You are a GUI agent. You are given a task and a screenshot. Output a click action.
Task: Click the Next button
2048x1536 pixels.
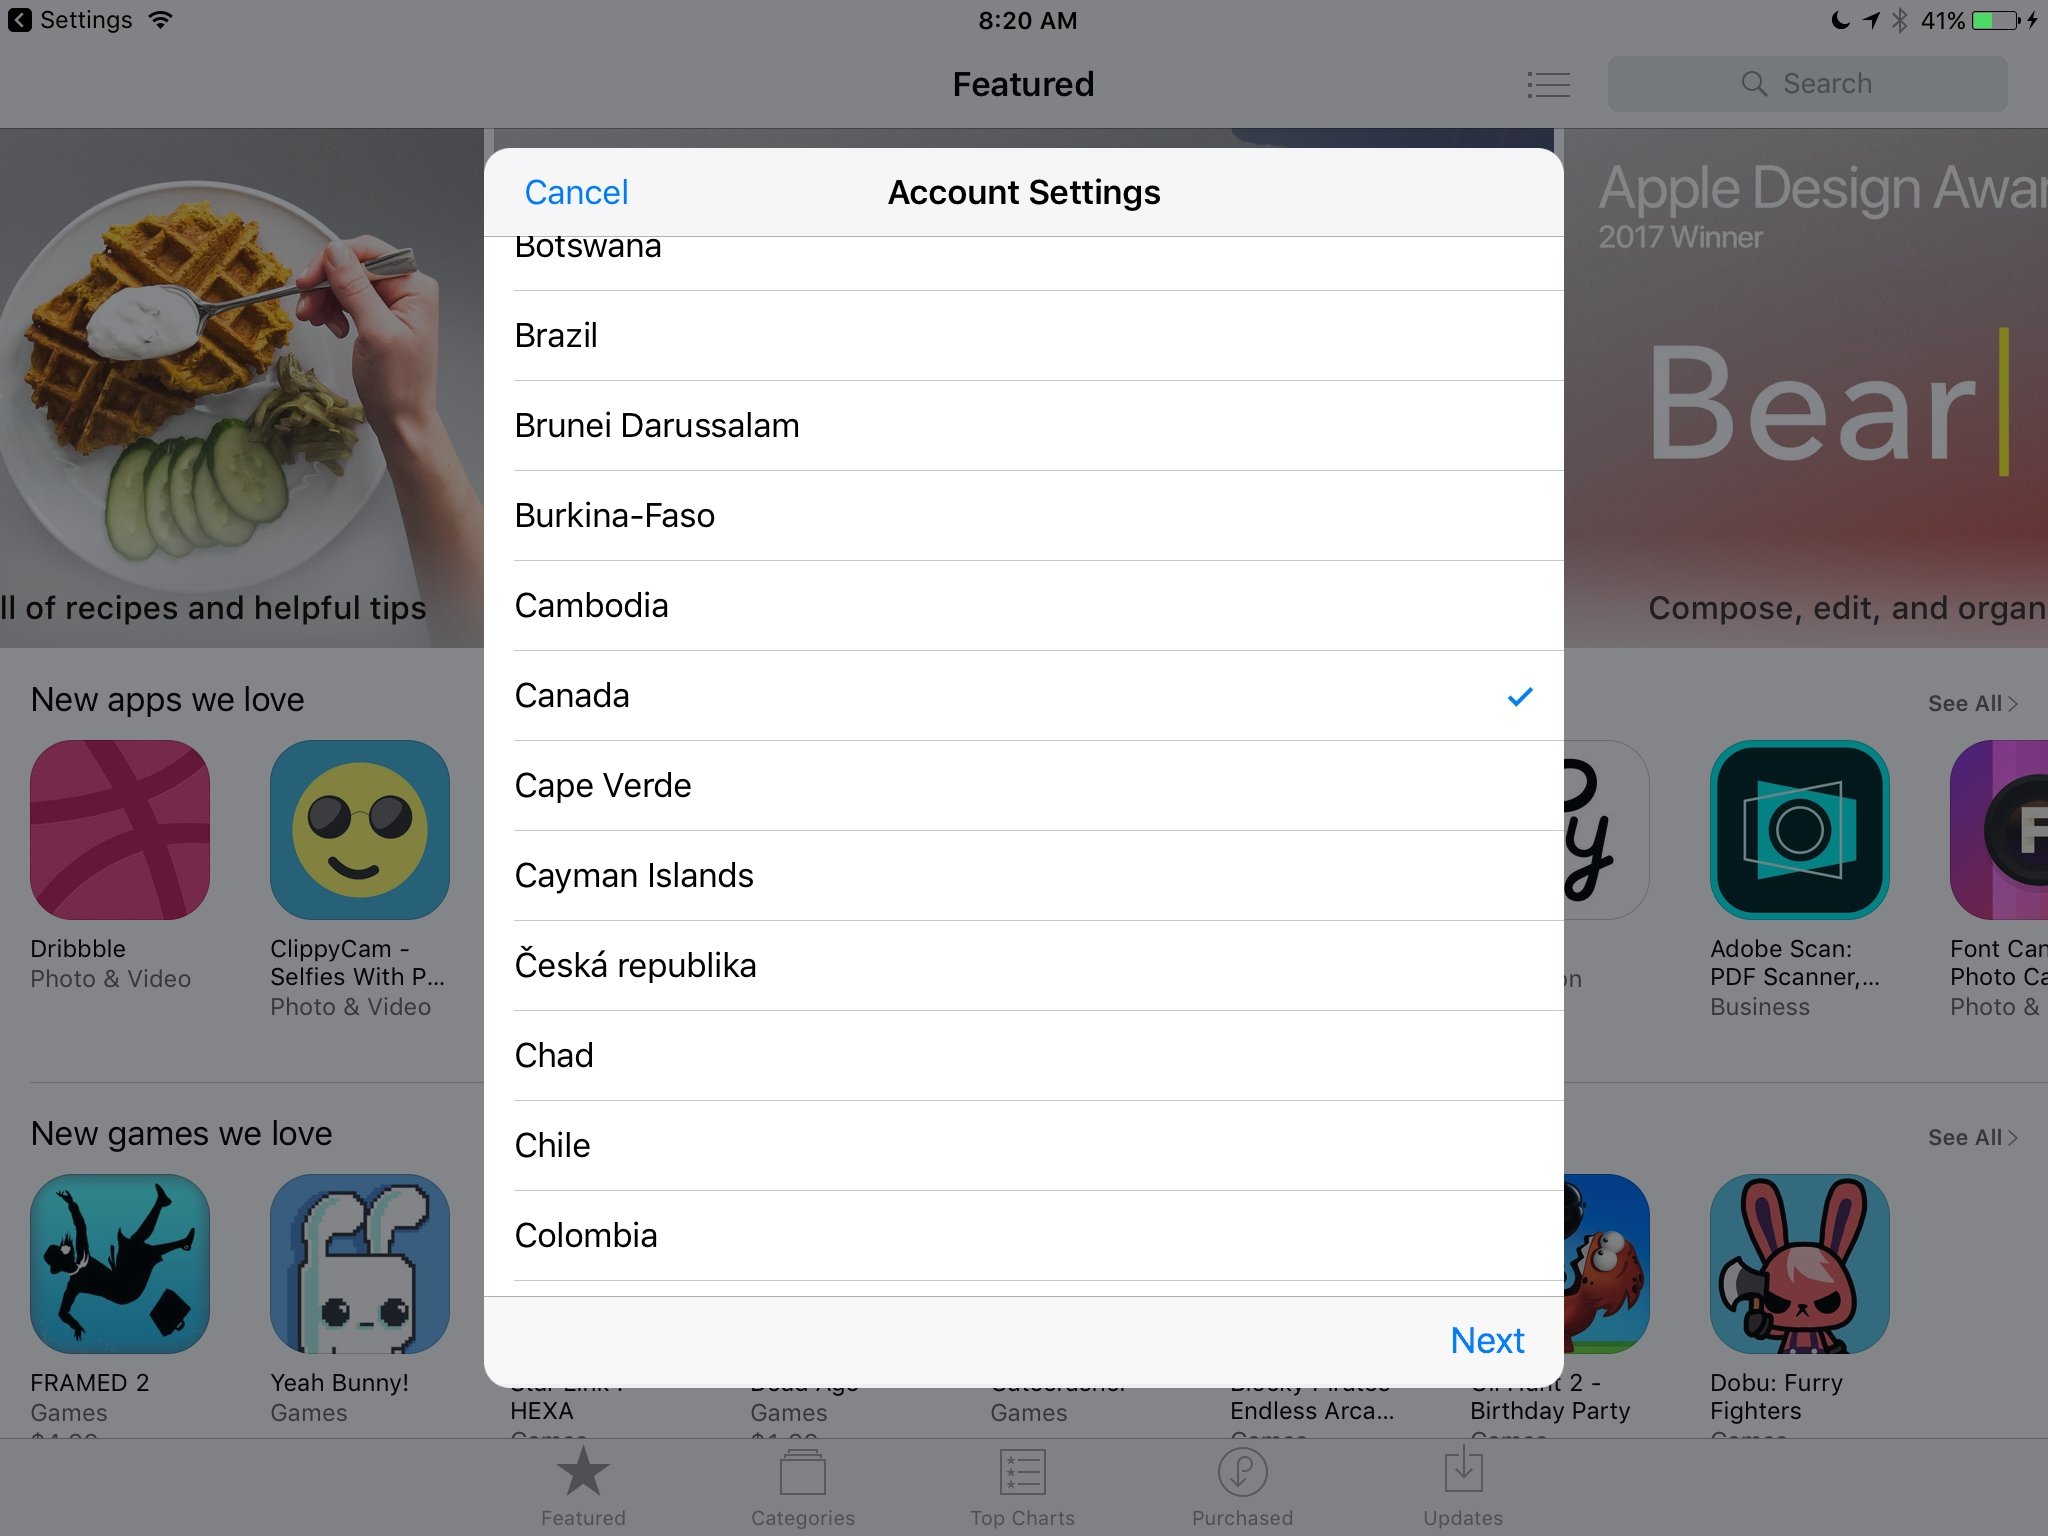[1485, 1339]
